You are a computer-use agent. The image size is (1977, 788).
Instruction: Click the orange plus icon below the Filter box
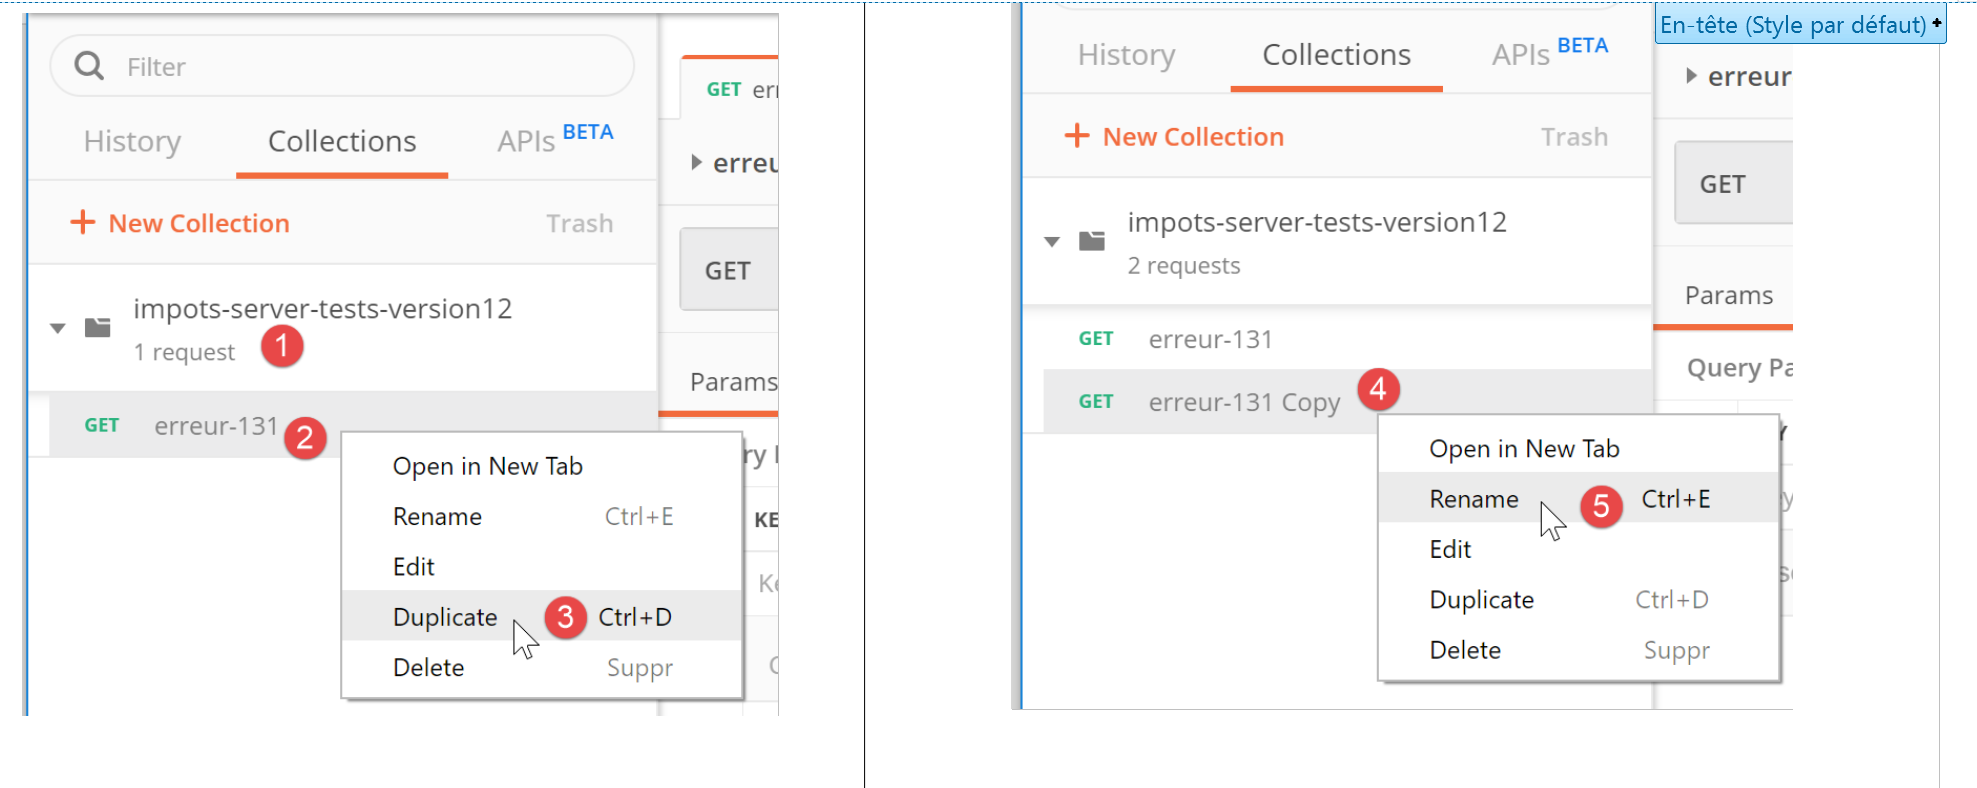[x=83, y=222]
